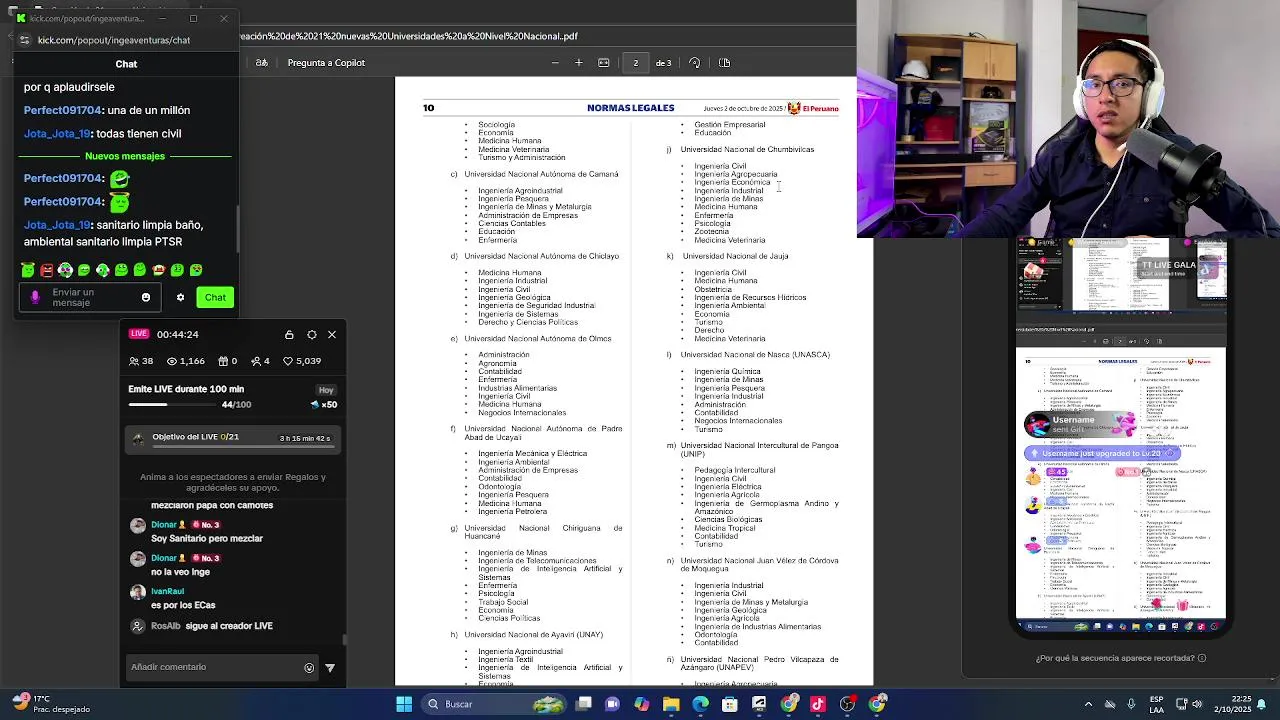Click username Jota_Jota_19 on 'todas tienen civil'

point(57,133)
